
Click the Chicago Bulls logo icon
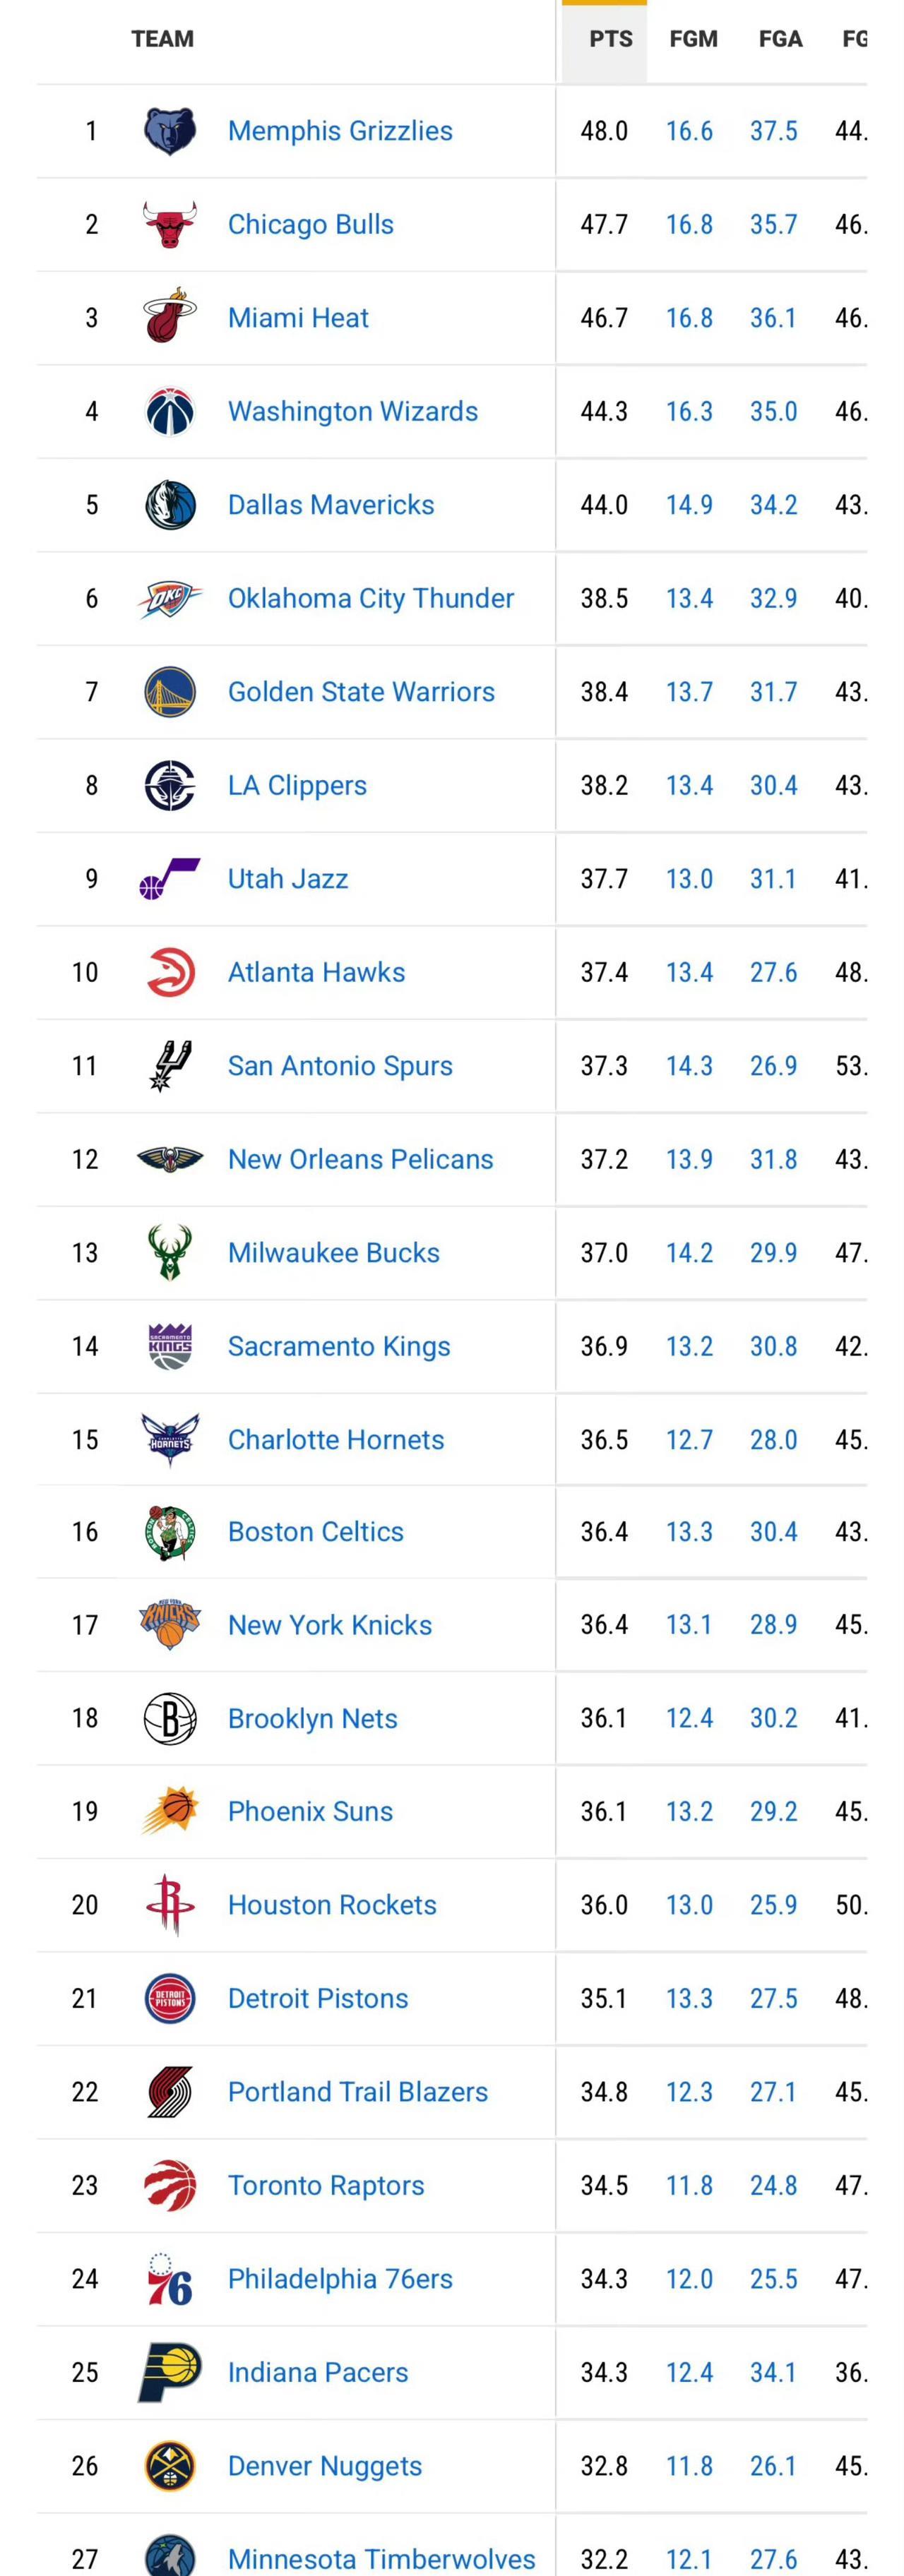(170, 225)
